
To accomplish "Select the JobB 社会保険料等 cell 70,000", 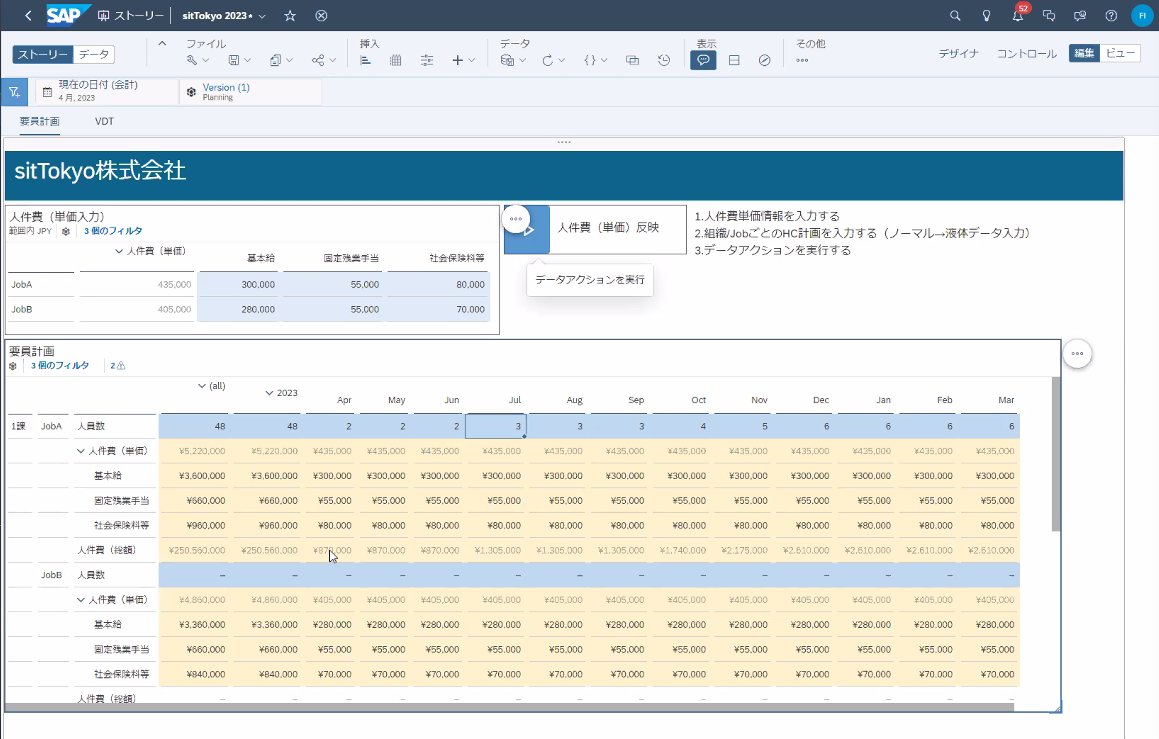I will tap(438, 310).
